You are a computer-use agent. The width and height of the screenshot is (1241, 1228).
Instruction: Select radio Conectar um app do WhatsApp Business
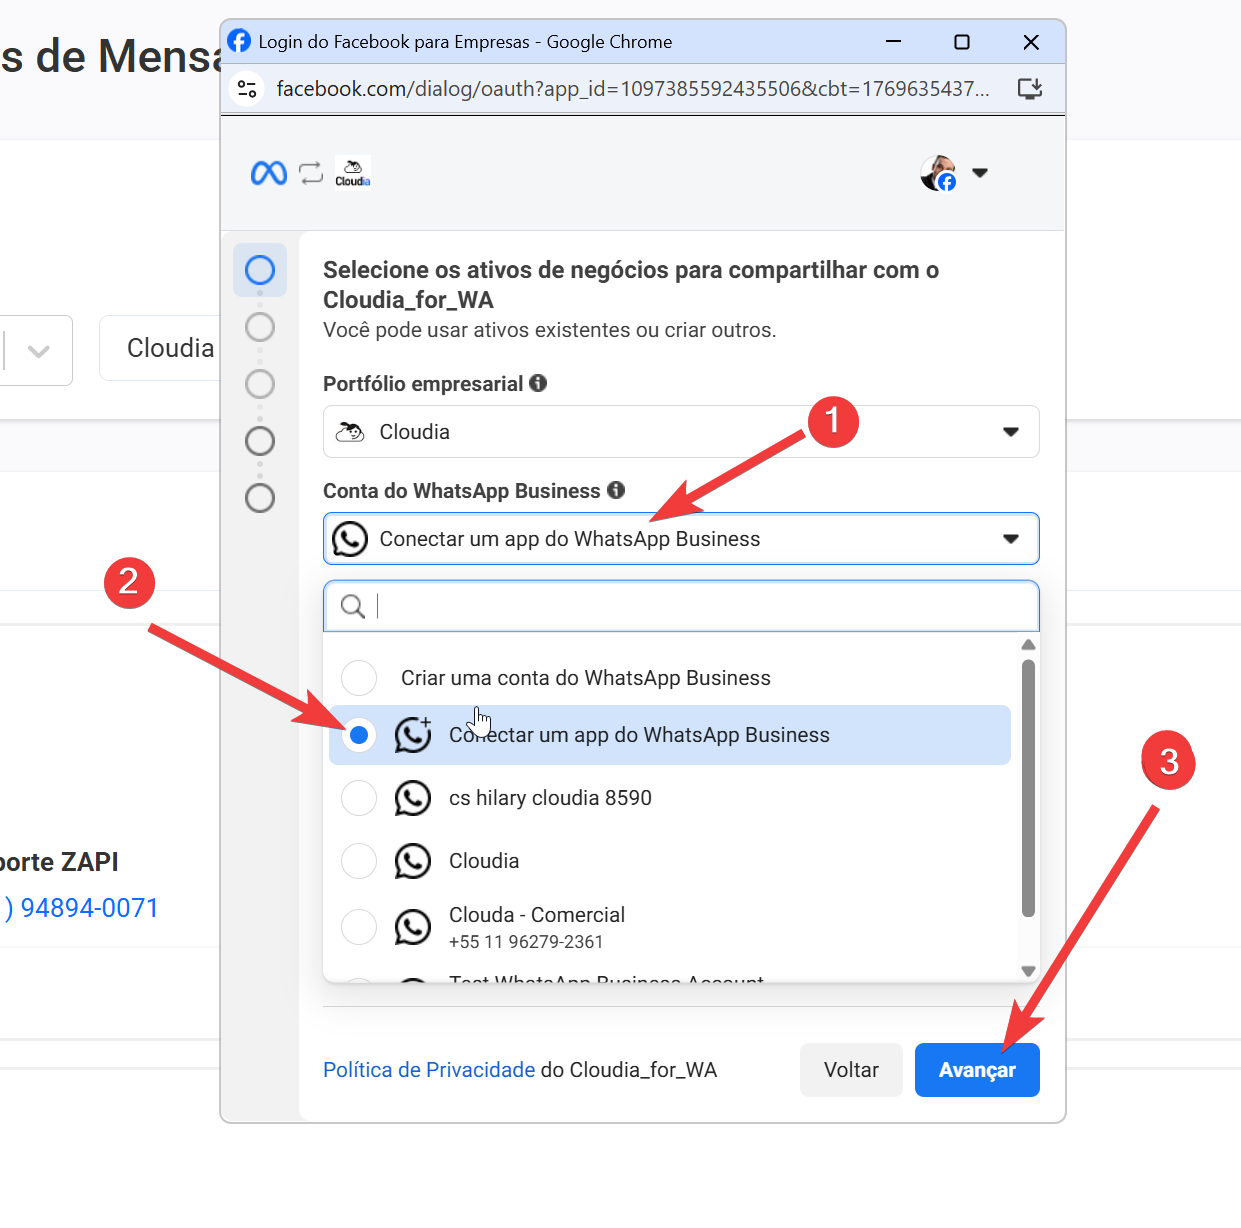pos(359,735)
